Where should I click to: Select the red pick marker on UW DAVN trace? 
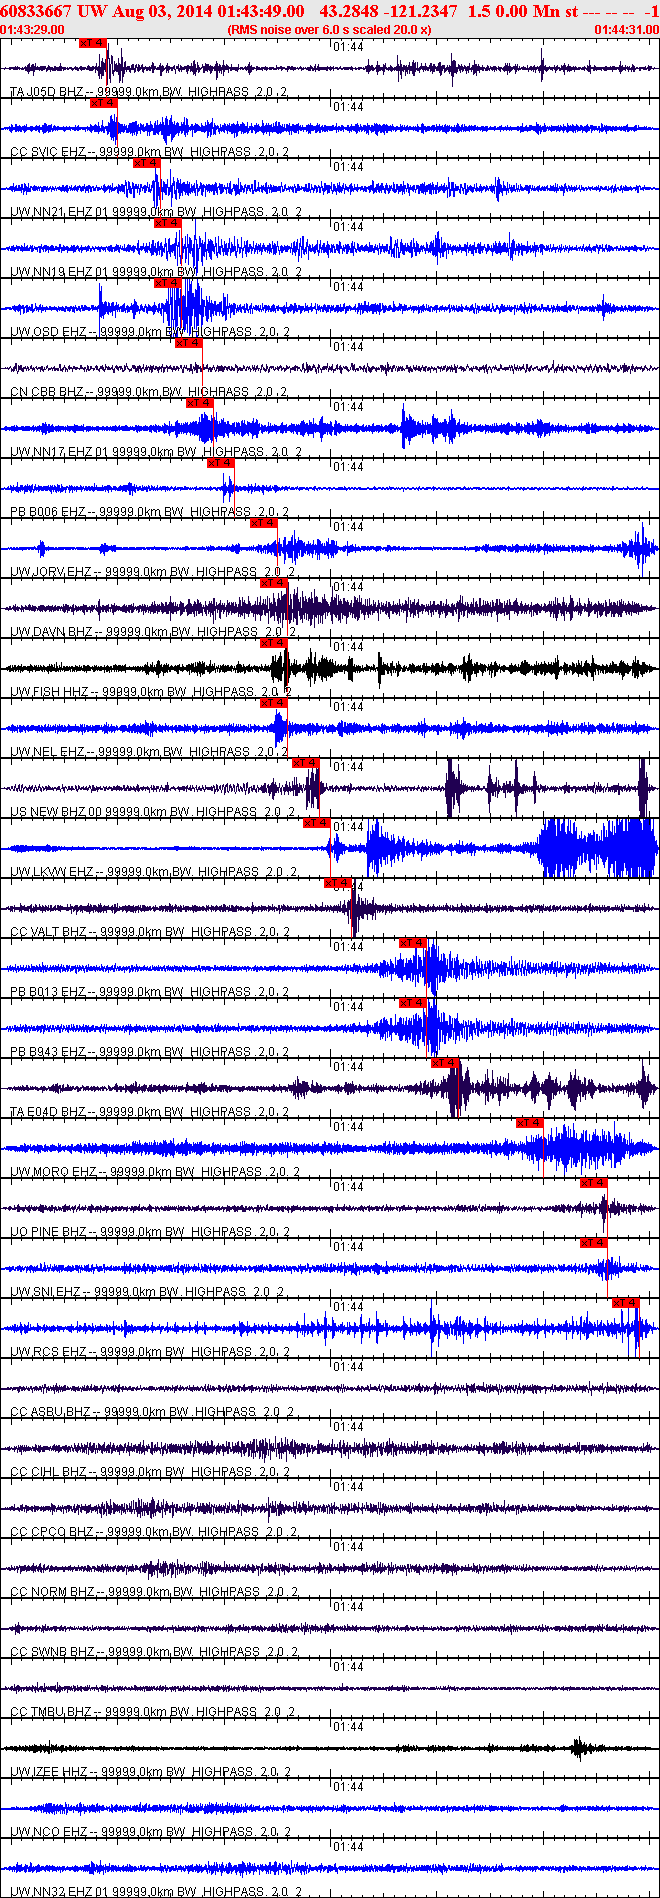point(274,583)
